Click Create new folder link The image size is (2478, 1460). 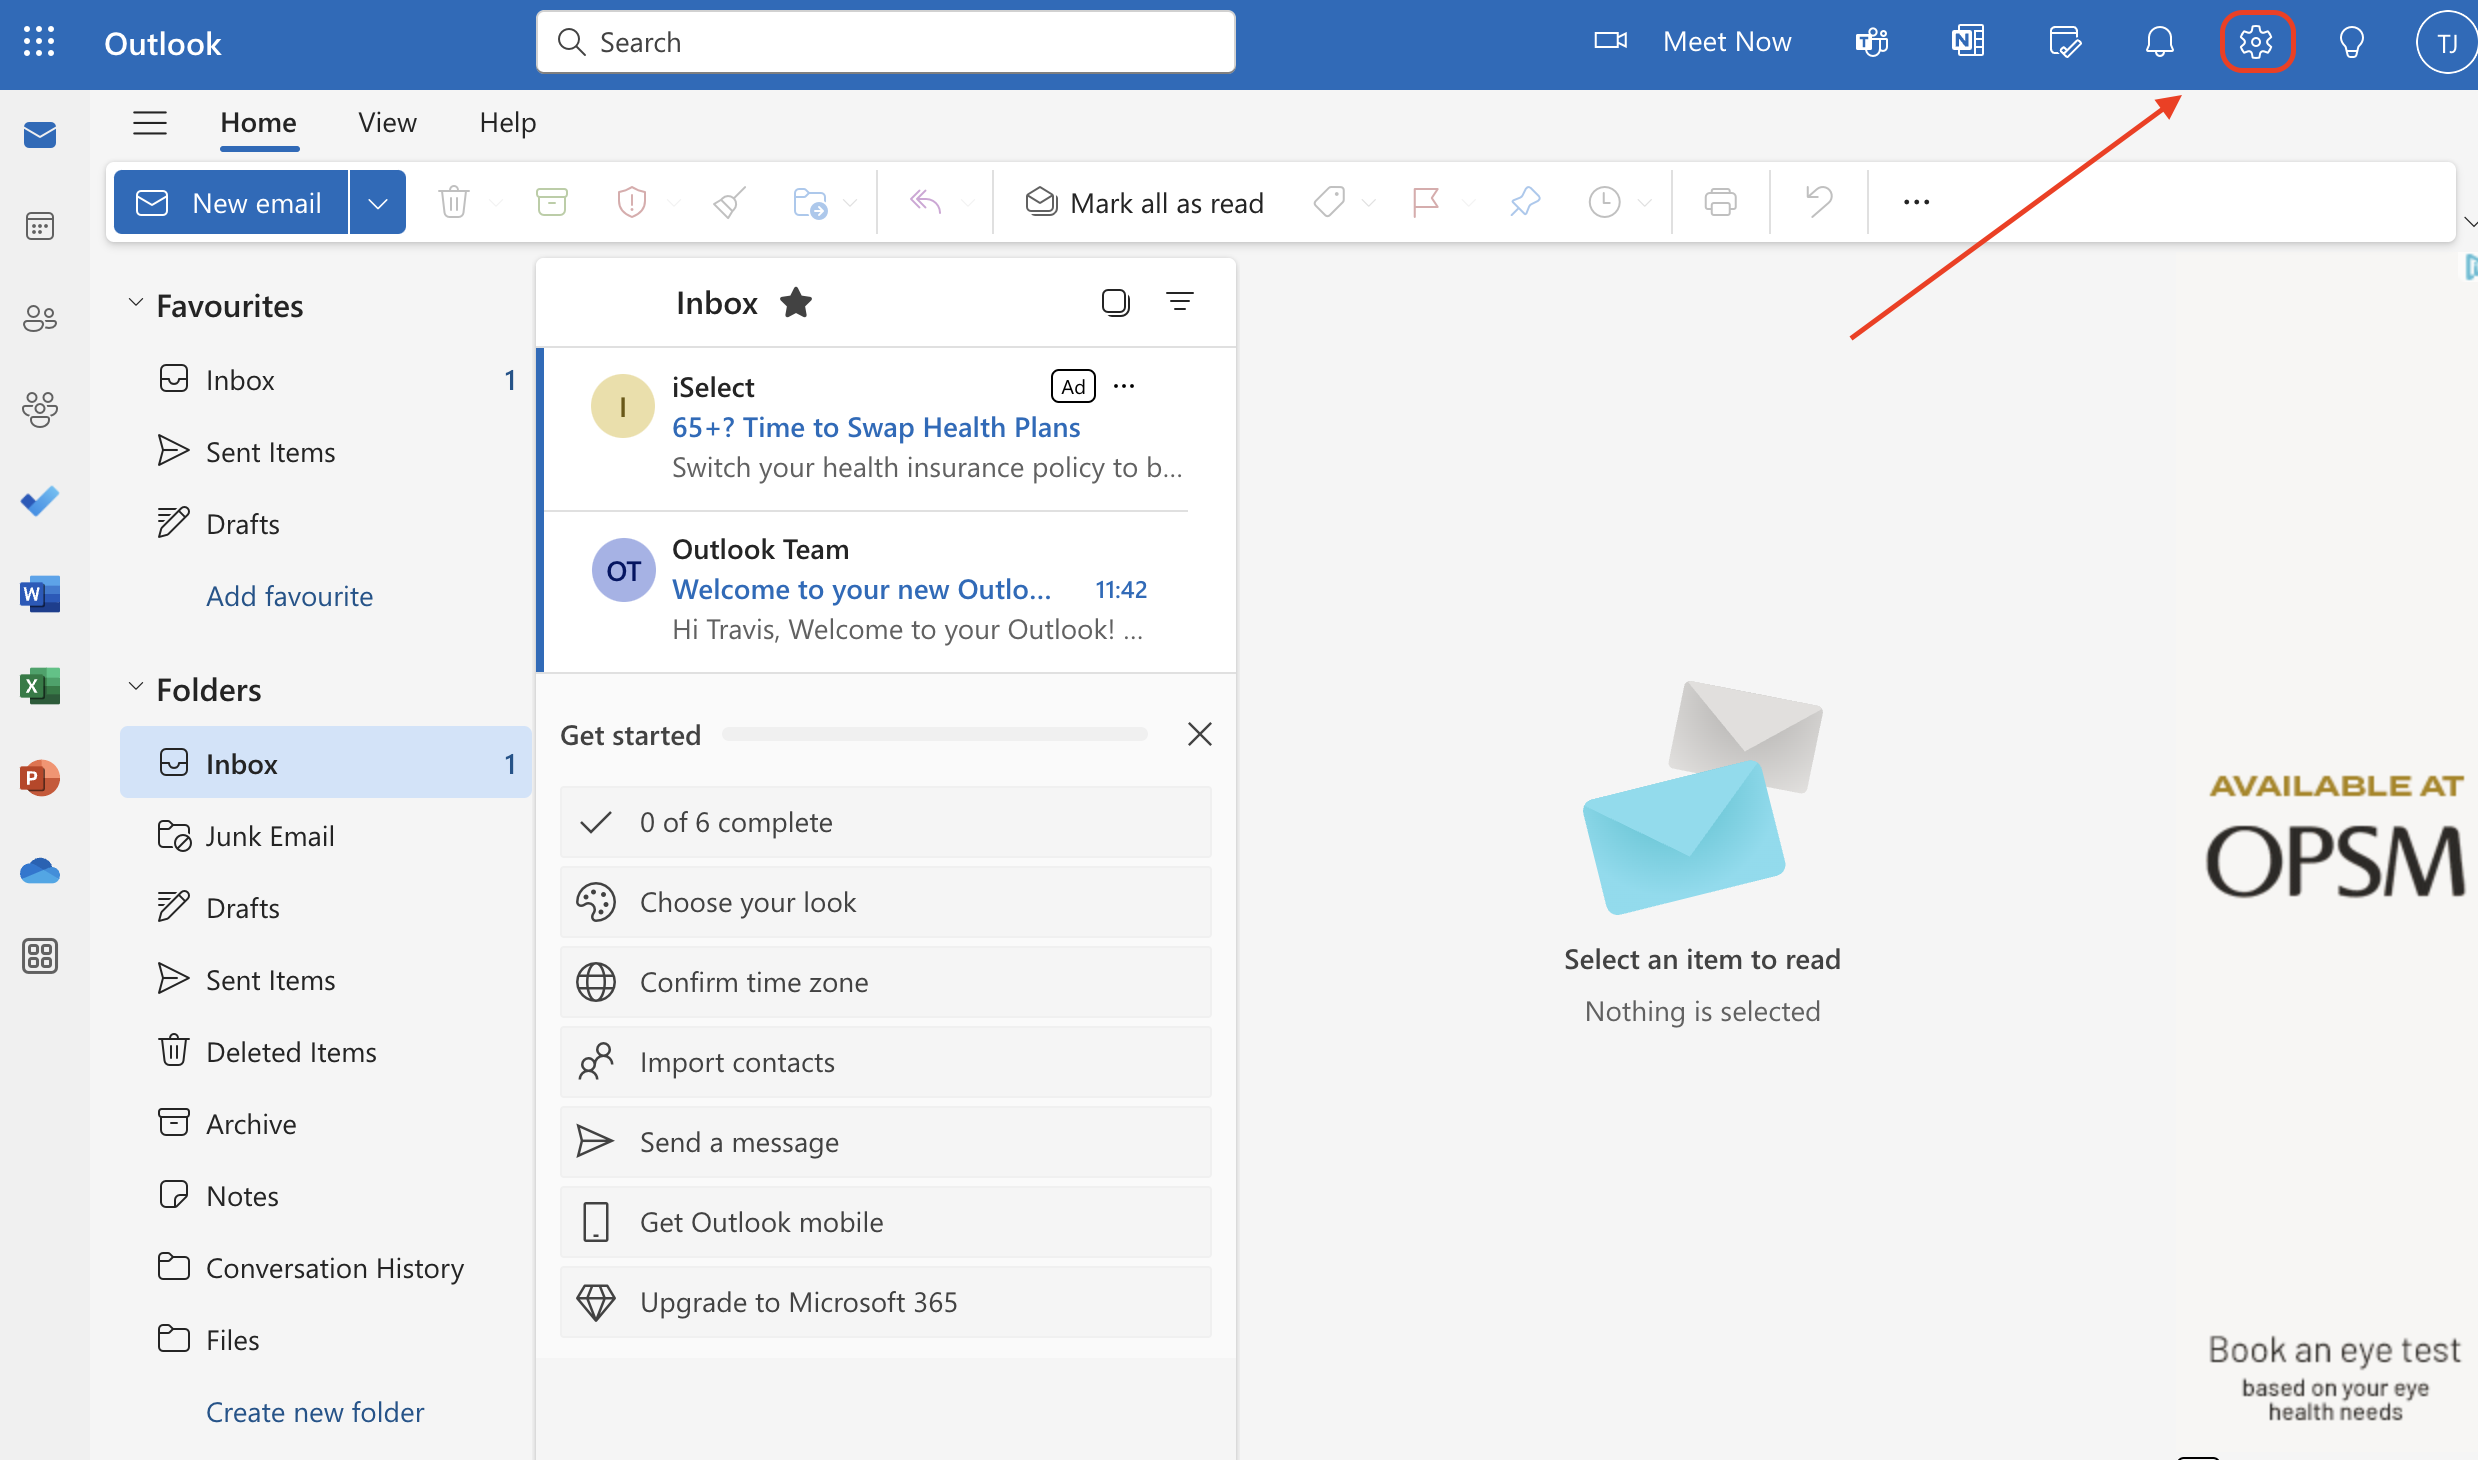pos(315,1412)
